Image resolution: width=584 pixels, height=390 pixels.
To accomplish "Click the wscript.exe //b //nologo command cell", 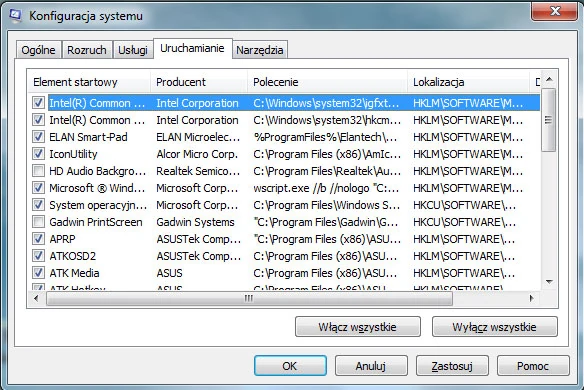I will (x=326, y=188).
